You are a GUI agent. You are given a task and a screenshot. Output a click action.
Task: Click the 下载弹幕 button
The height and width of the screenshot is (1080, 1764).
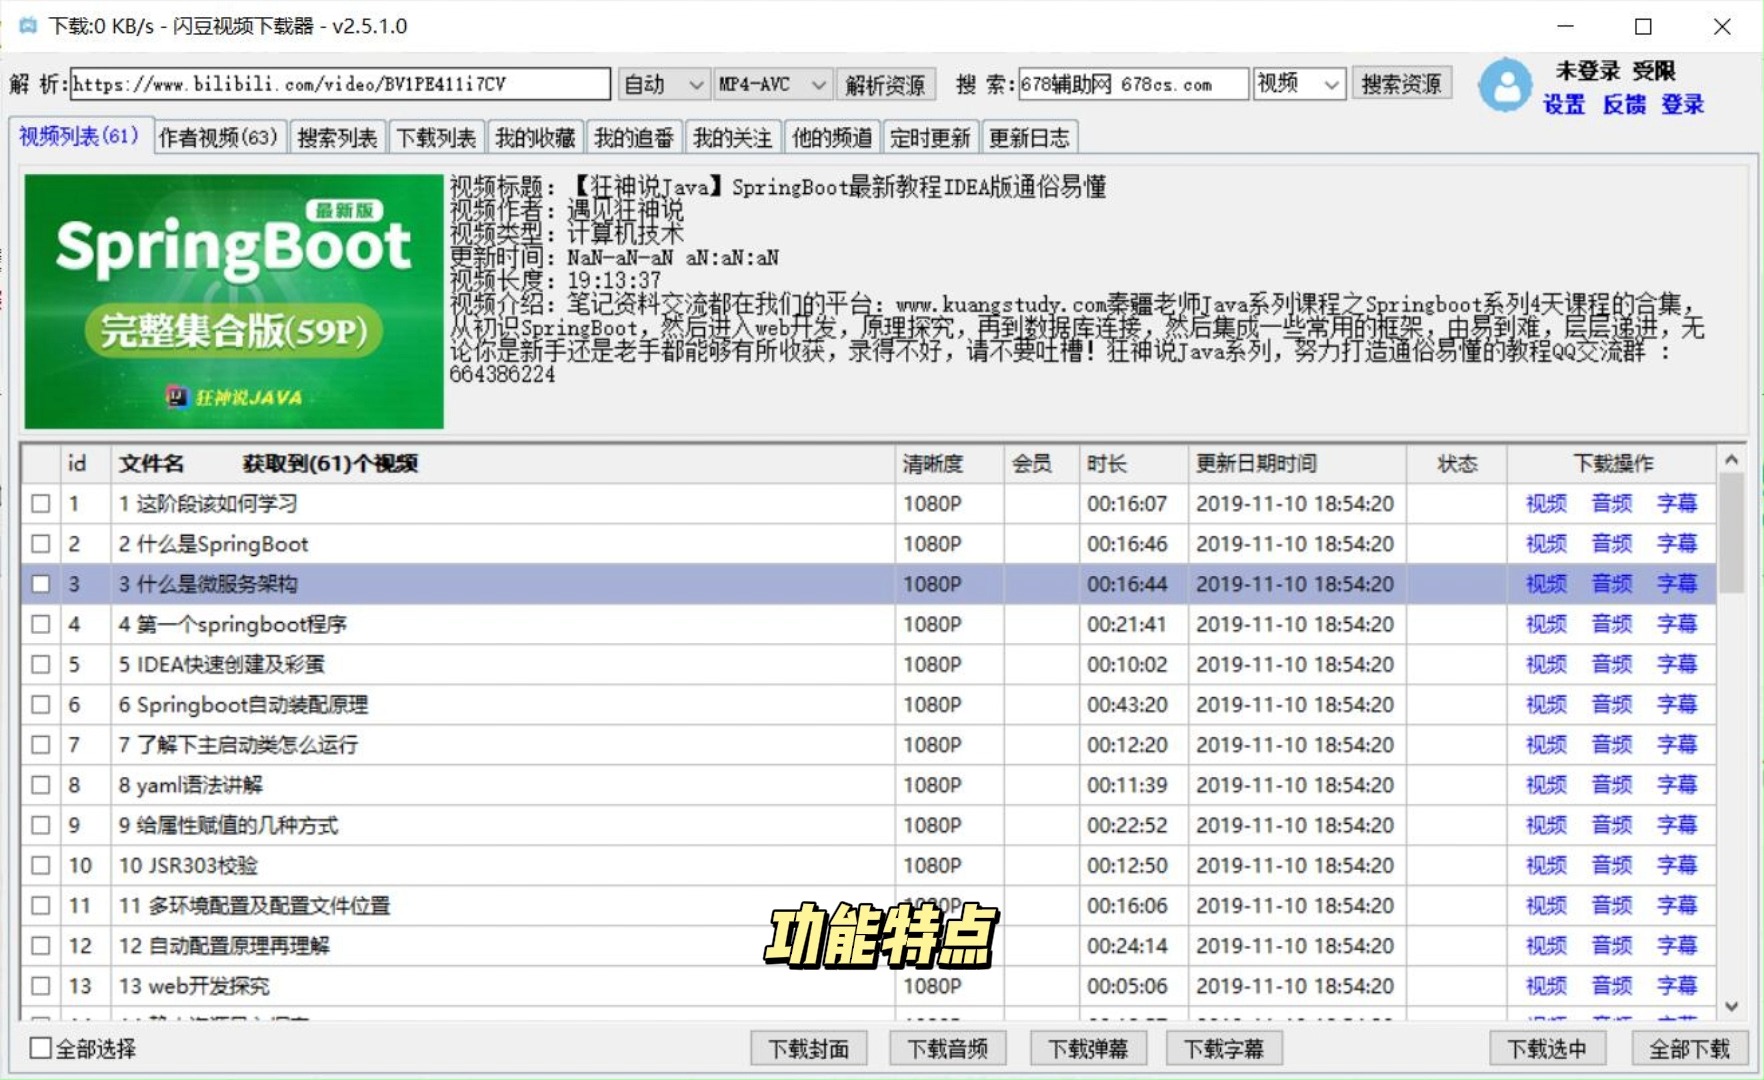(1087, 1048)
